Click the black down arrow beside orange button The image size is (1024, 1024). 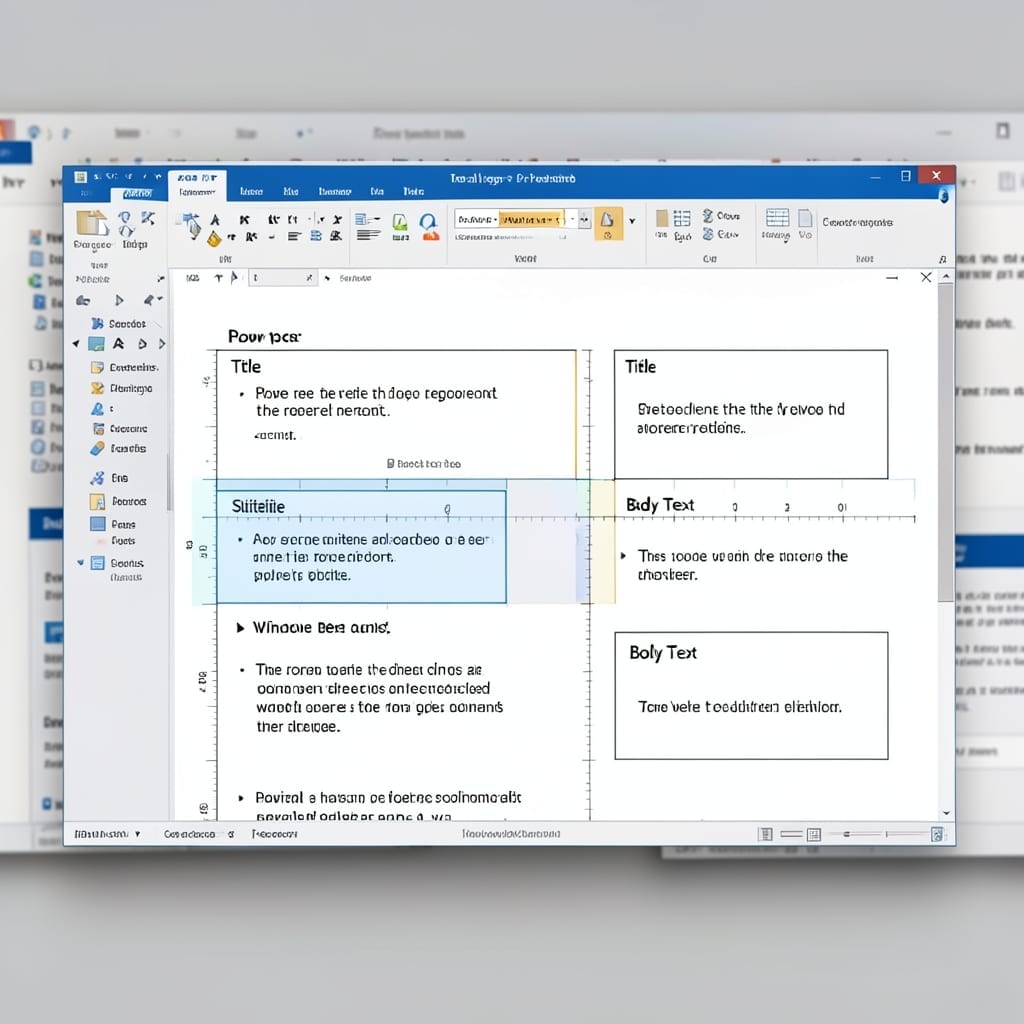click(632, 221)
